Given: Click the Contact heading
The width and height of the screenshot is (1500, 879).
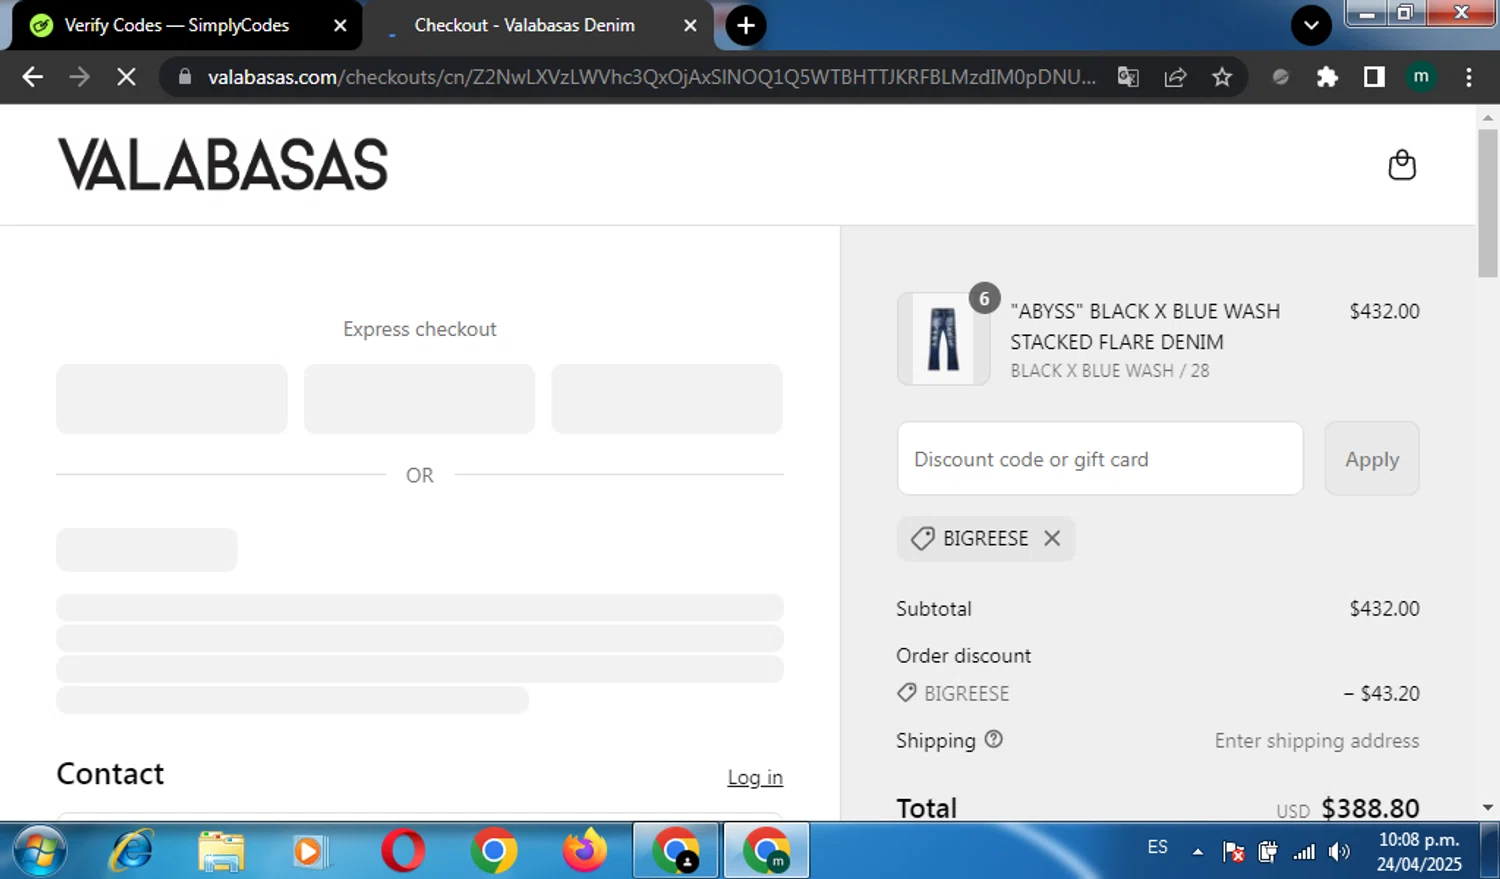Looking at the screenshot, I should (110, 773).
